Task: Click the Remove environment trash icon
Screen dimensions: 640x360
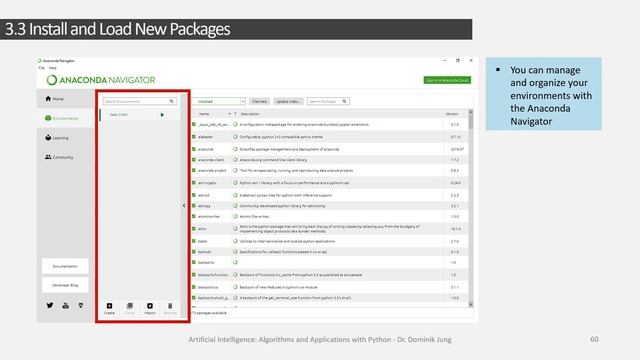Action: tap(170, 306)
